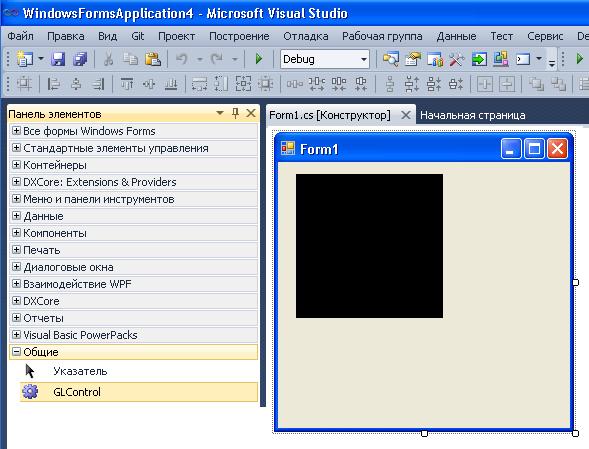Open the Debug configuration combo box
Viewport: 589px width, 449px height.
pyautogui.click(x=325, y=59)
